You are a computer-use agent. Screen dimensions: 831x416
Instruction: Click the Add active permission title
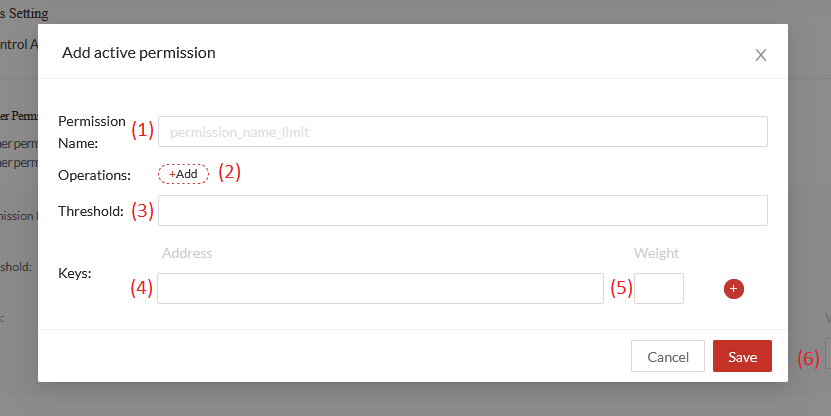(139, 53)
